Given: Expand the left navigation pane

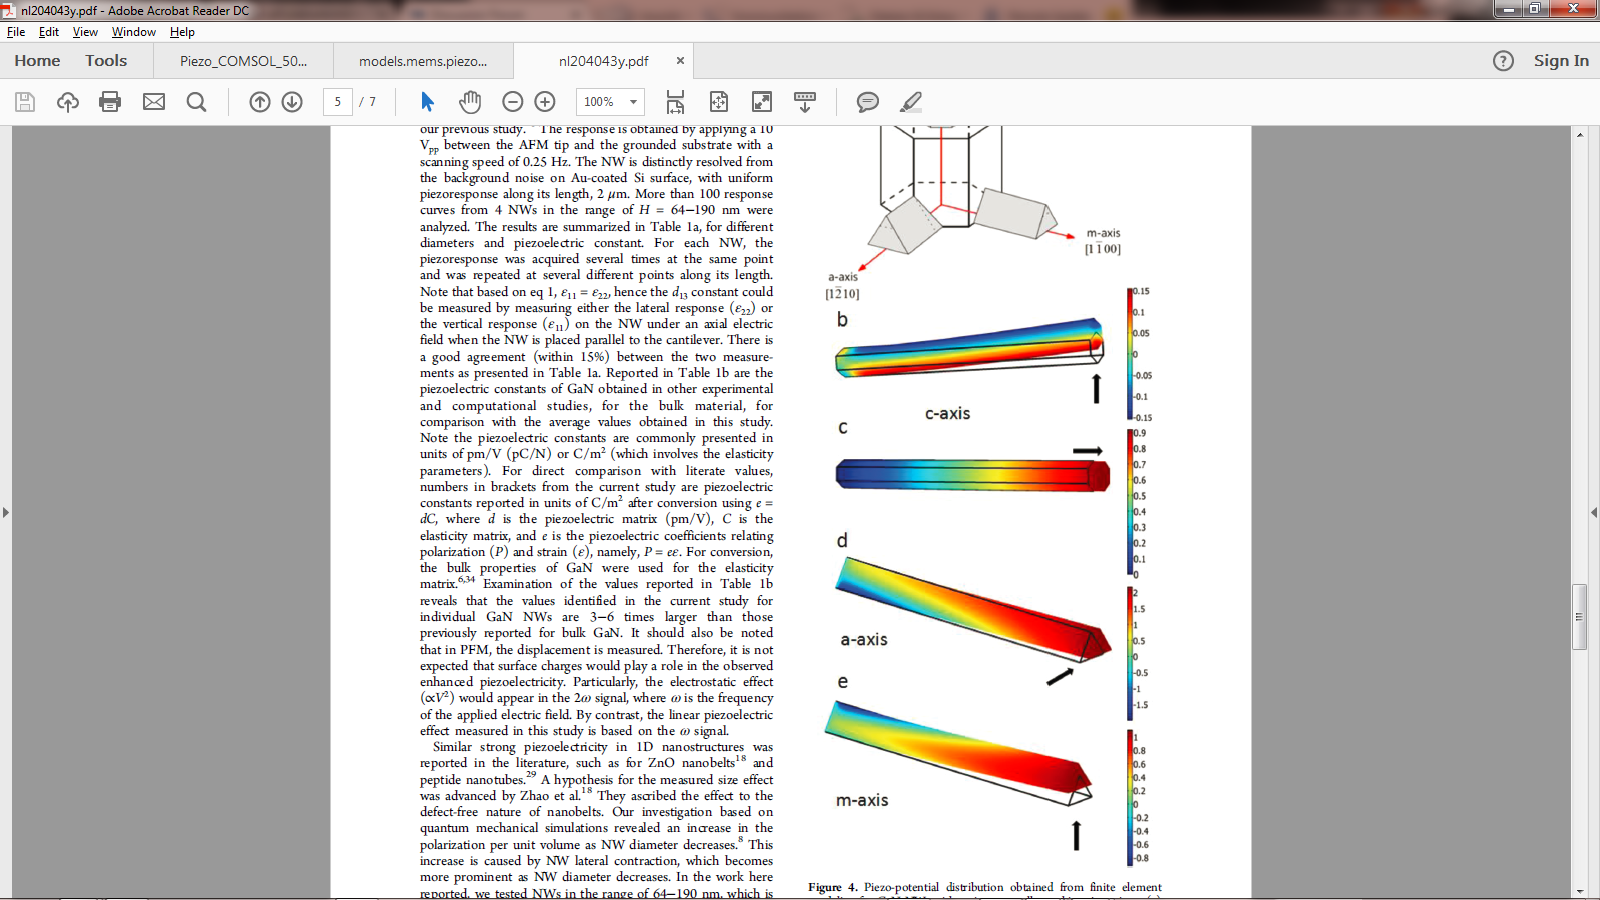Looking at the screenshot, I should [6, 512].
